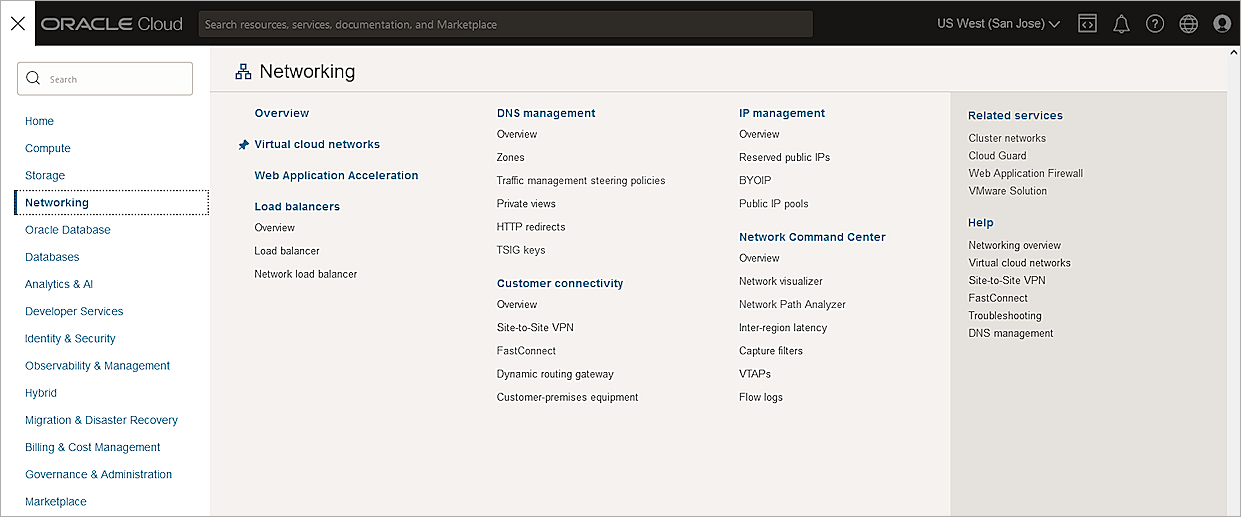This screenshot has height=517, width=1241.
Task: Select Oracle Database in the navigation menu
Action: click(68, 229)
